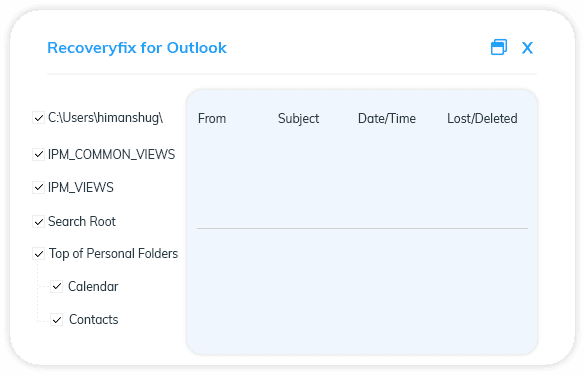The image size is (585, 375).
Task: Uncheck the Calendar folder checkbox
Action: point(56,287)
